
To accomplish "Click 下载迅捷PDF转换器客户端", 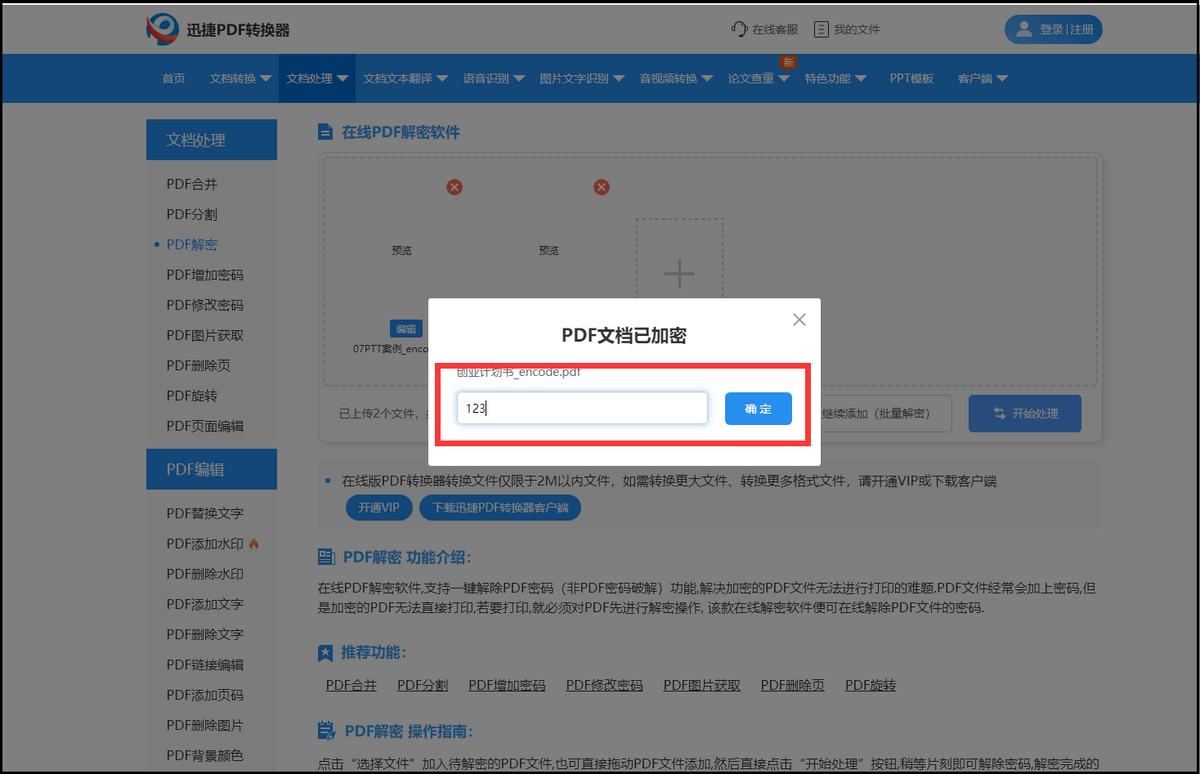I will [x=500, y=507].
